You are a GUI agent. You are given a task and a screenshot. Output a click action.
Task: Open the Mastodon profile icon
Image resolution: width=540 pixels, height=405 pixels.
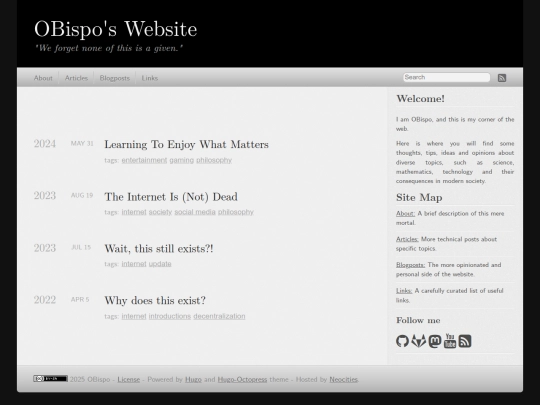coord(435,341)
